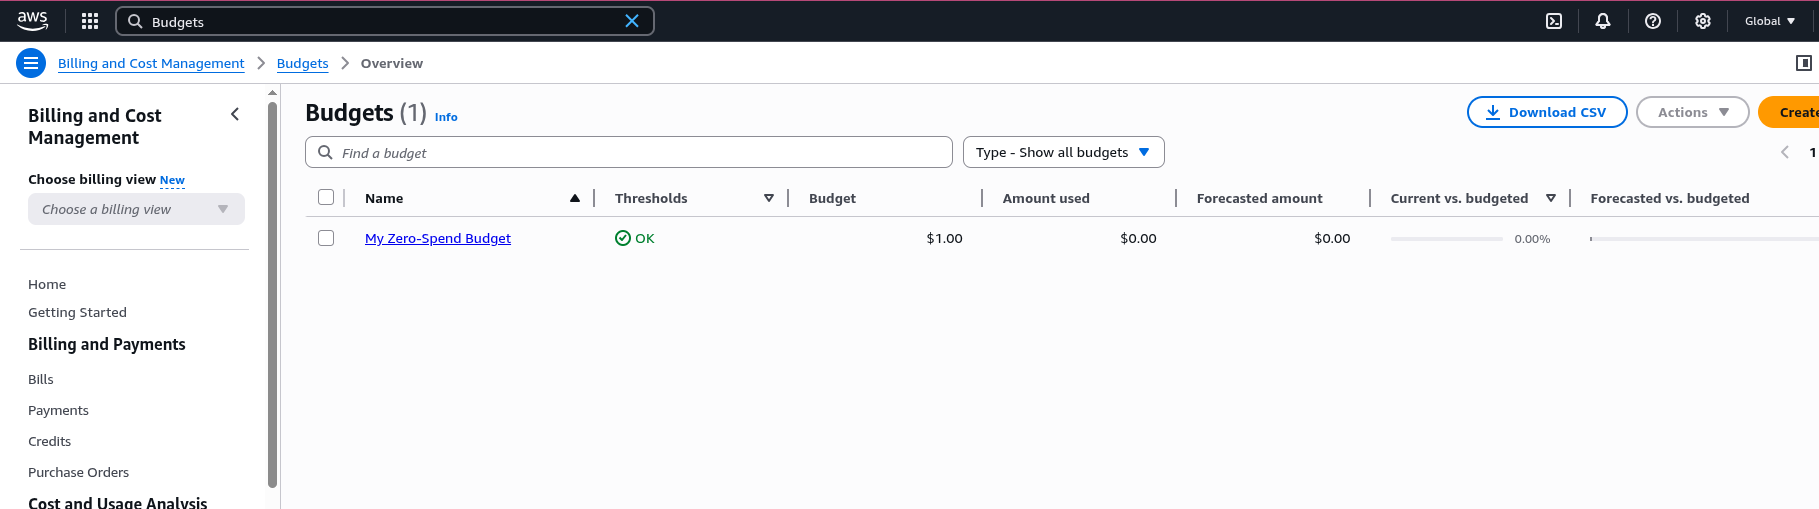Click the Budget column header

pos(832,198)
